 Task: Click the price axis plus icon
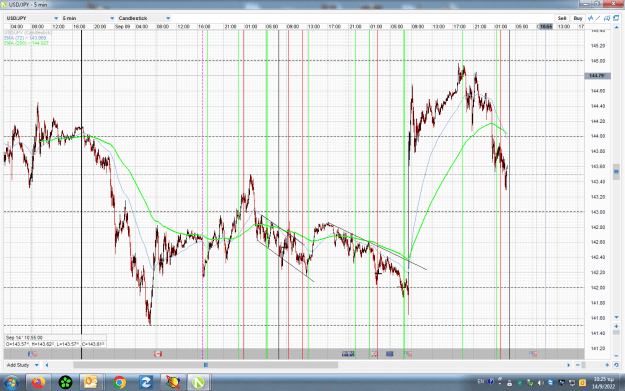pyautogui.click(x=616, y=326)
